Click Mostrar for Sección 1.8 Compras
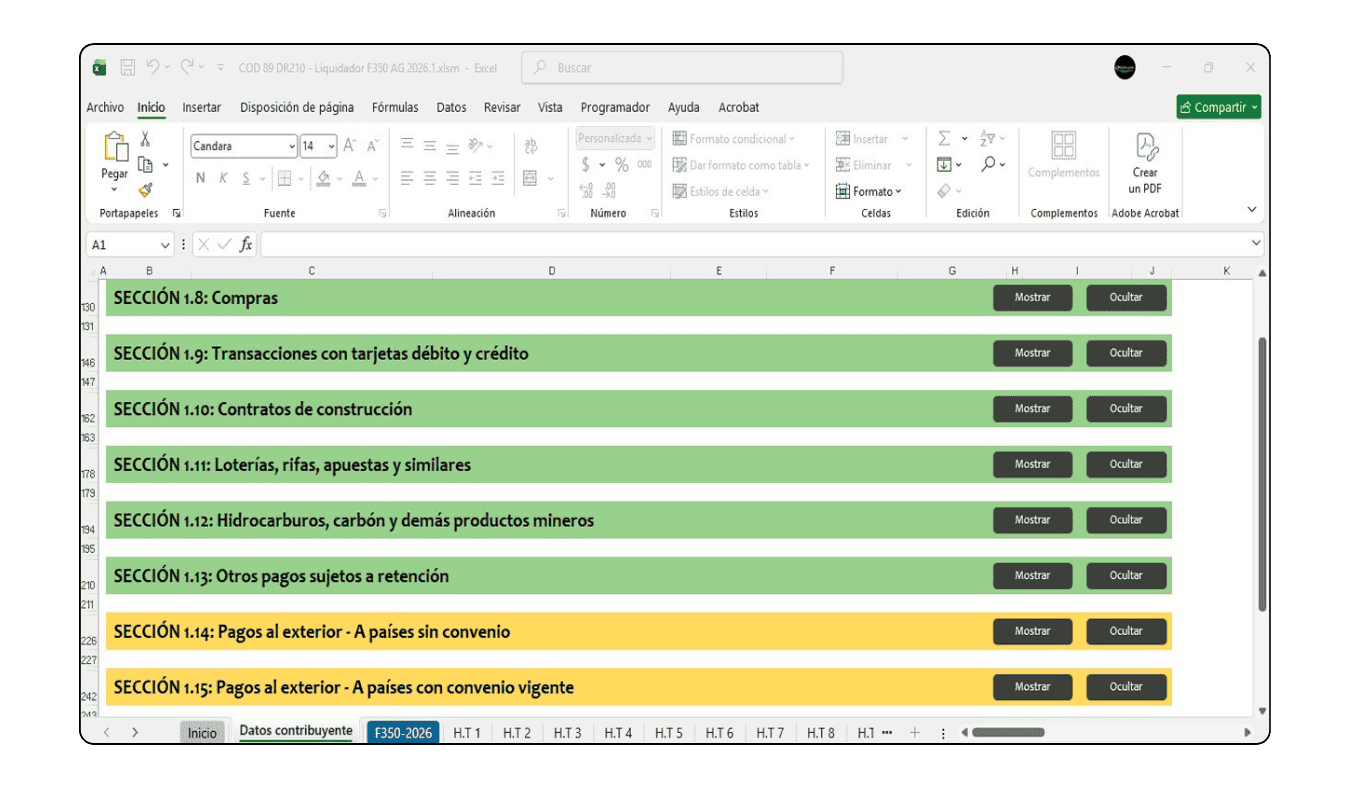The width and height of the screenshot is (1350, 788). coord(1032,298)
